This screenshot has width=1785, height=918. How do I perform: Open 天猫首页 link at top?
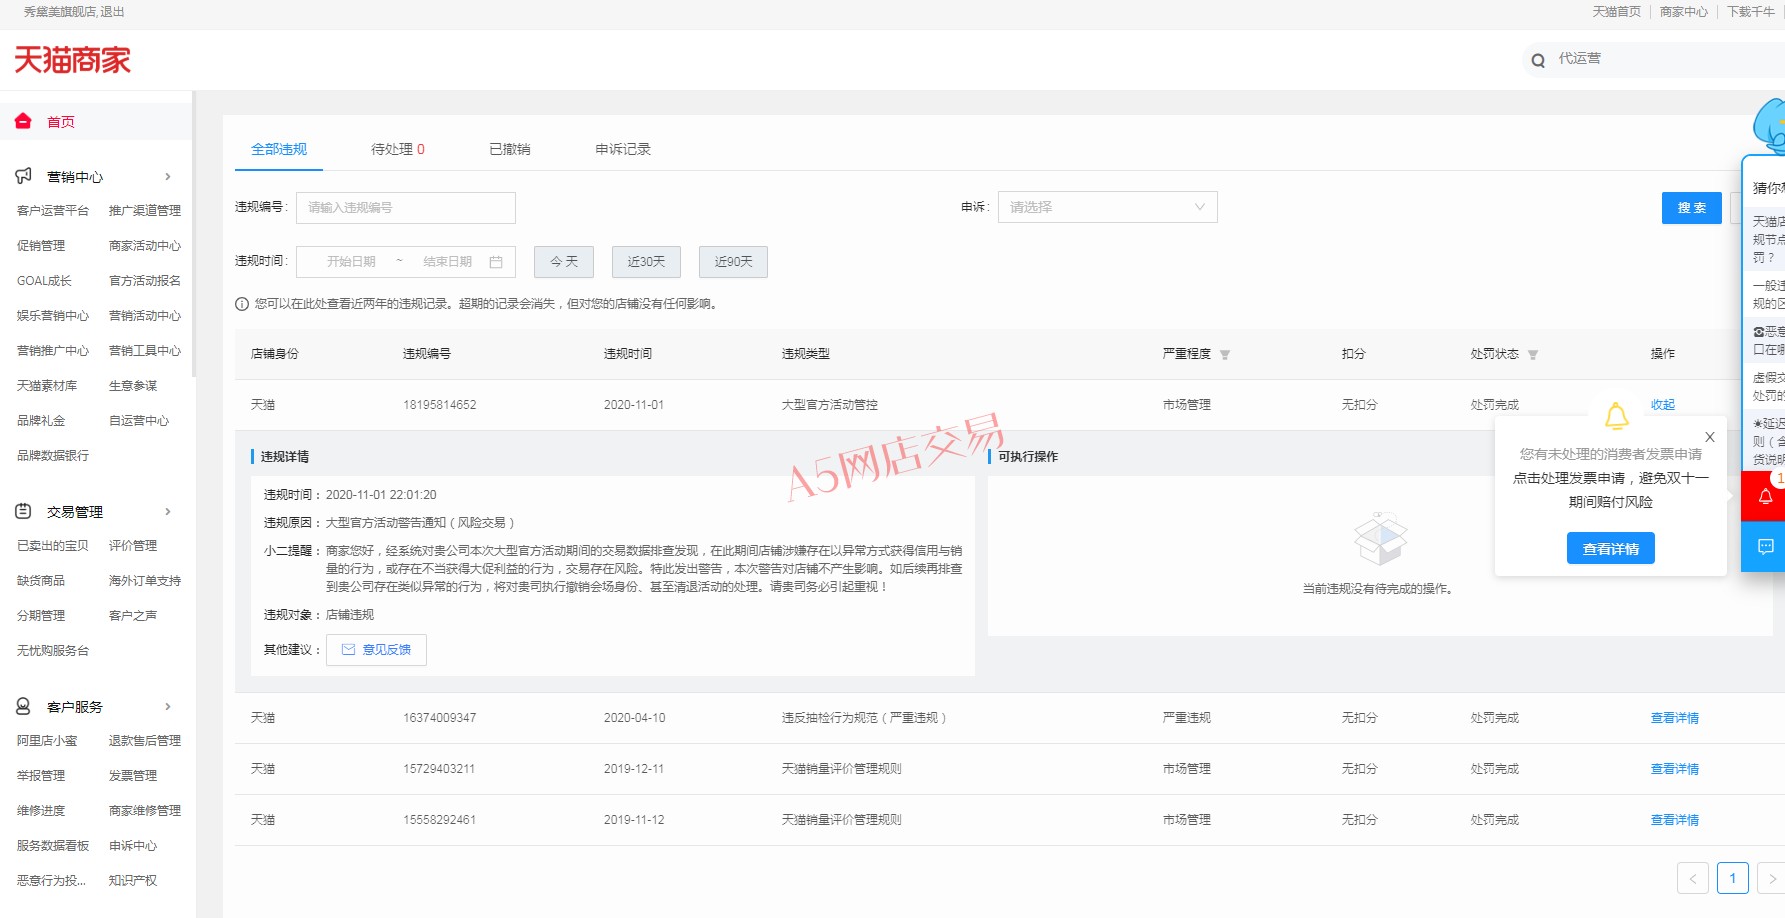click(1616, 12)
